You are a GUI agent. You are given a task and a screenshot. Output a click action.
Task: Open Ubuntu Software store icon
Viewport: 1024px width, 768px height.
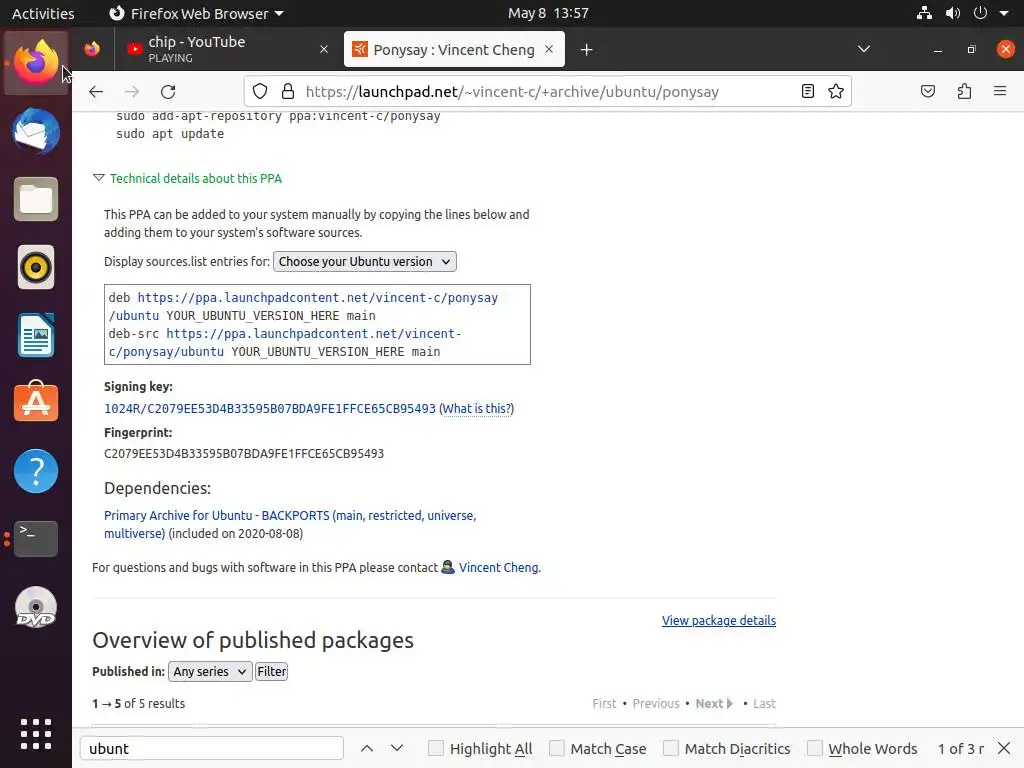point(36,402)
